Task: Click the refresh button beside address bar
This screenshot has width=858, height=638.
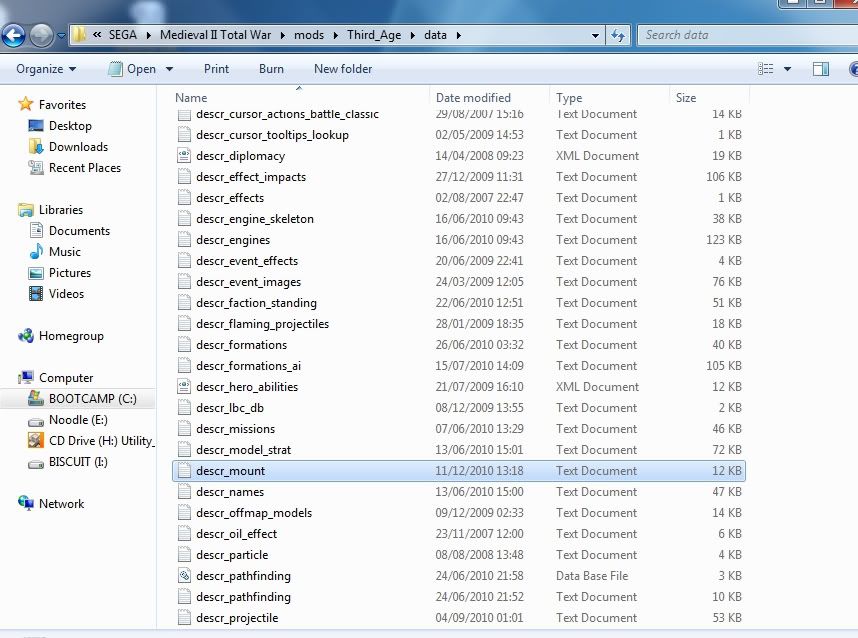Action: coord(618,35)
